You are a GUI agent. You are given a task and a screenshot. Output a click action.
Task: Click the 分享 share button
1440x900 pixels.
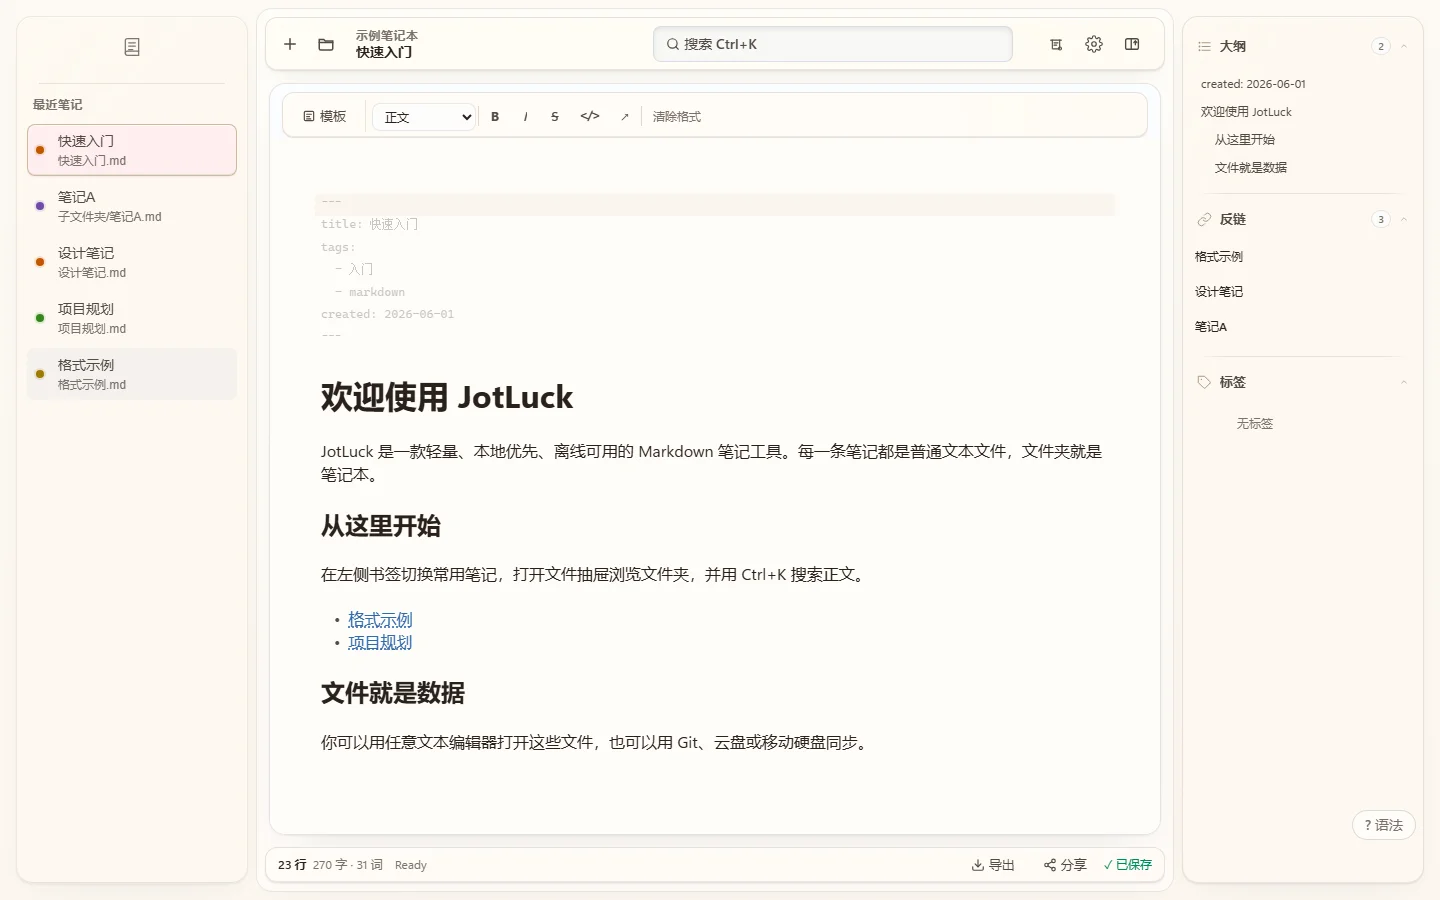point(1065,865)
